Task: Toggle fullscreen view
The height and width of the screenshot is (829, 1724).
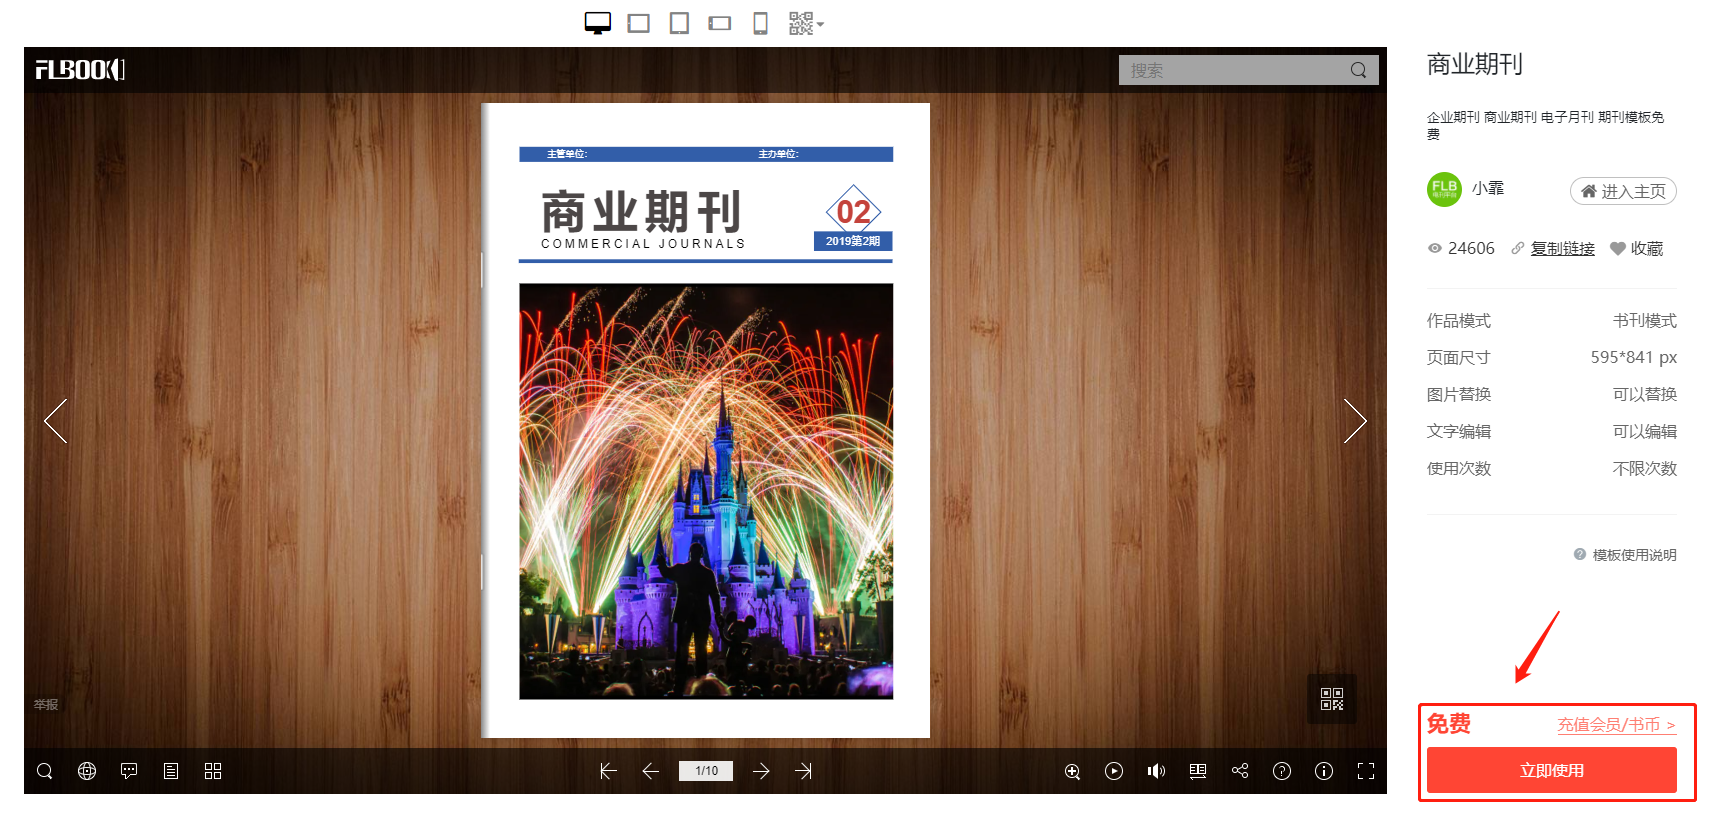Action: tap(1366, 771)
